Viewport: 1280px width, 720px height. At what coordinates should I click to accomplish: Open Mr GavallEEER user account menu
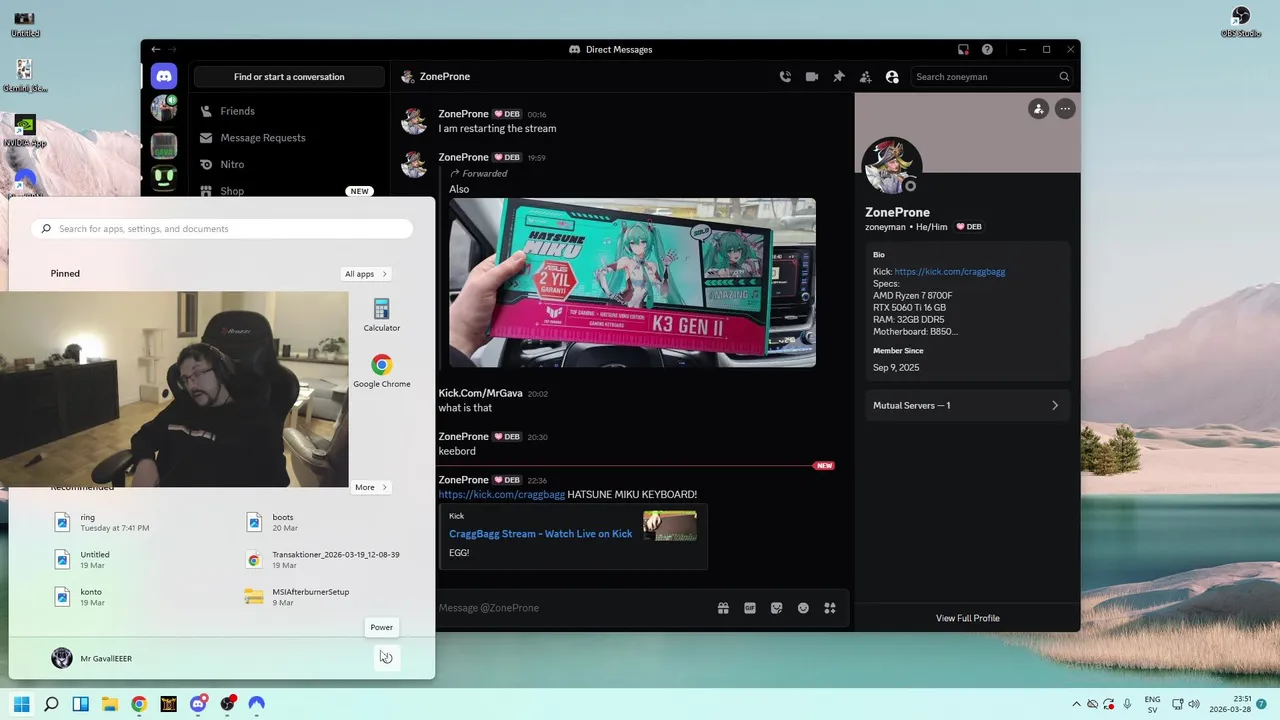click(x=92, y=658)
